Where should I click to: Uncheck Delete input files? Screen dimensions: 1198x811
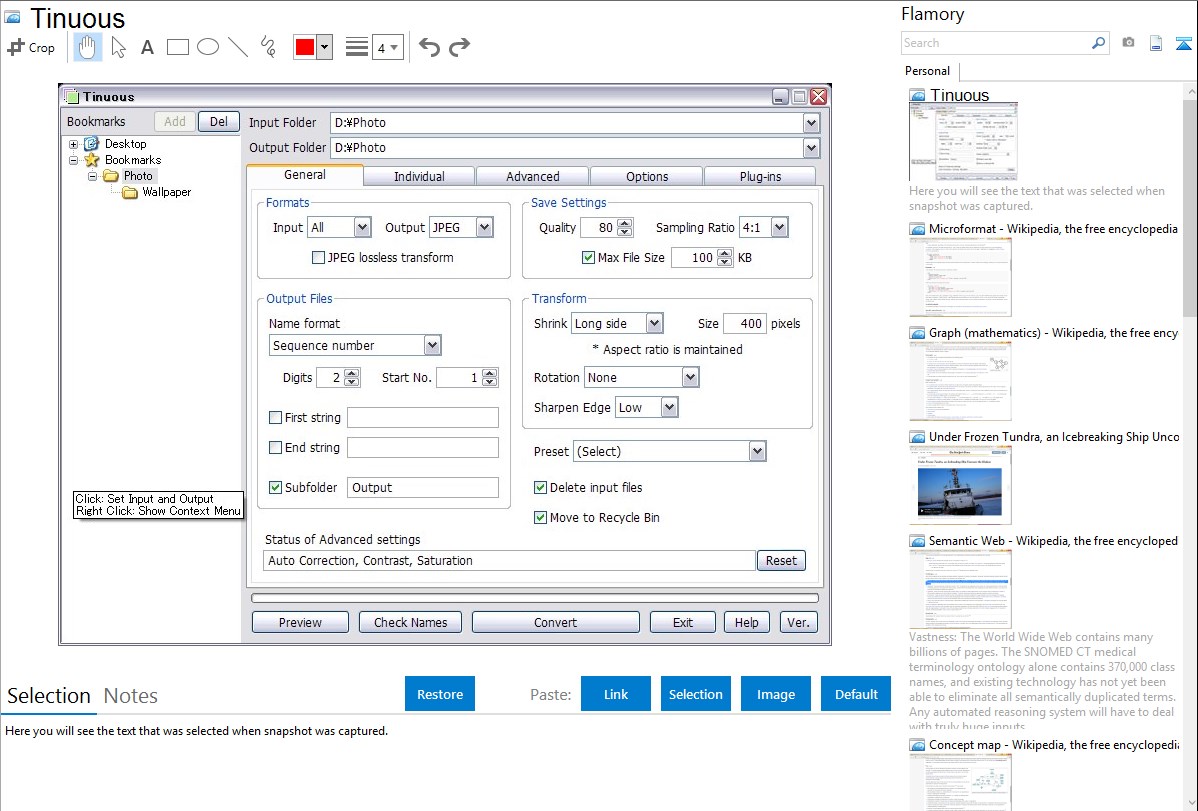540,487
